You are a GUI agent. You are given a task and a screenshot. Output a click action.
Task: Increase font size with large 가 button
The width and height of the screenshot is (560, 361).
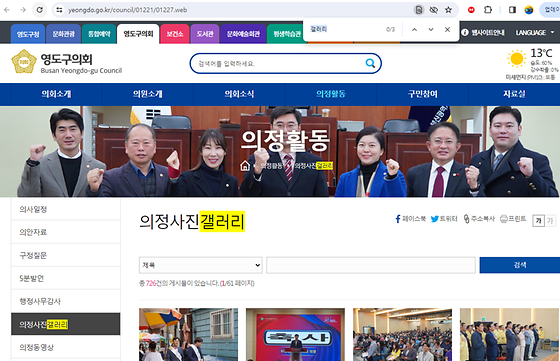(x=538, y=221)
